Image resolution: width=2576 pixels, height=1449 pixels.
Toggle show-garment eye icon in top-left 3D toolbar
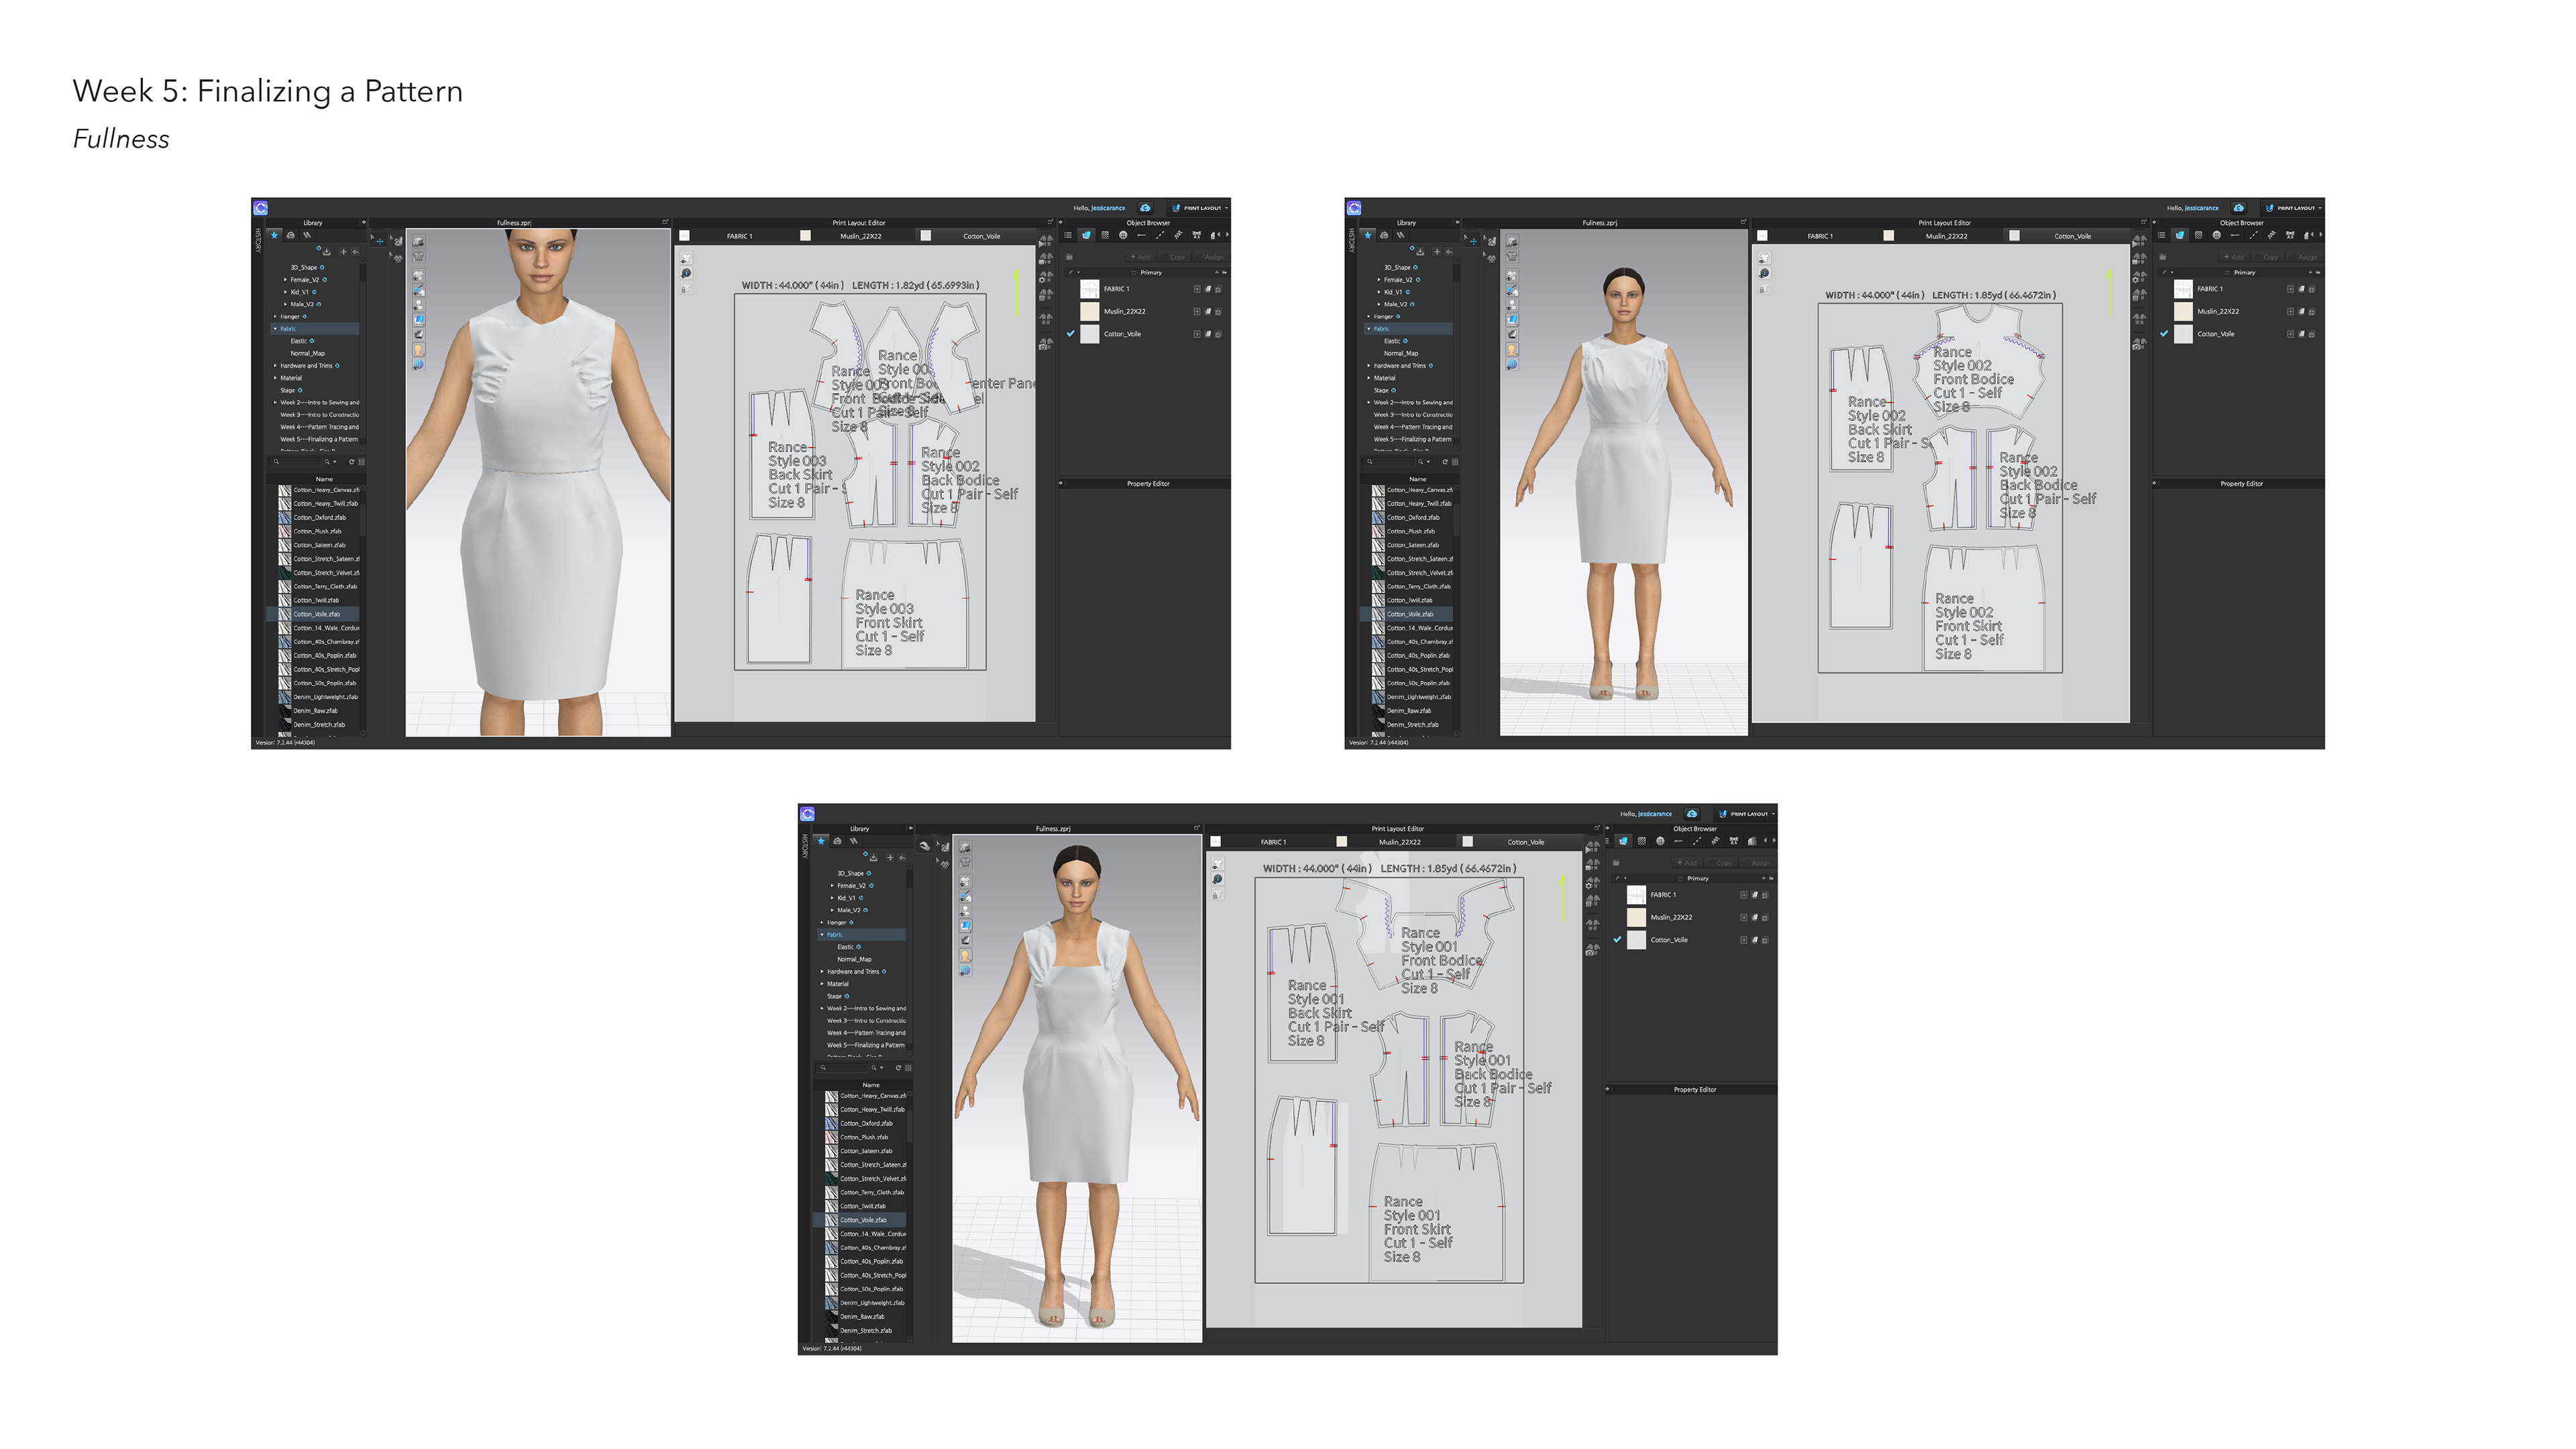[418, 275]
